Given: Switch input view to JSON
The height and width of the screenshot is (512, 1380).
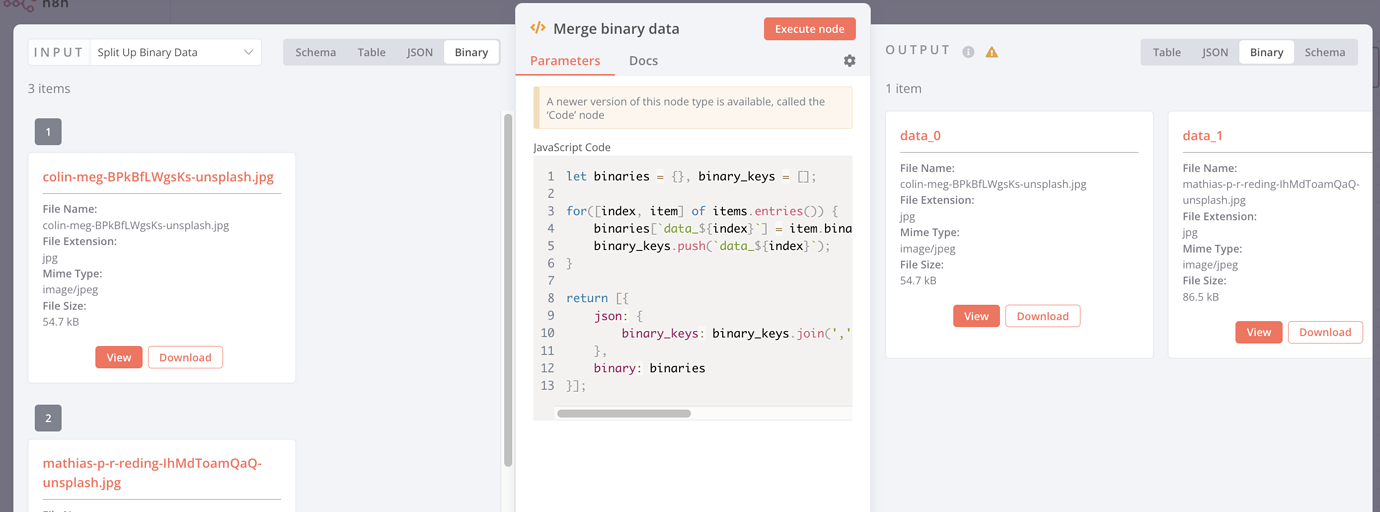Looking at the screenshot, I should pyautogui.click(x=420, y=52).
